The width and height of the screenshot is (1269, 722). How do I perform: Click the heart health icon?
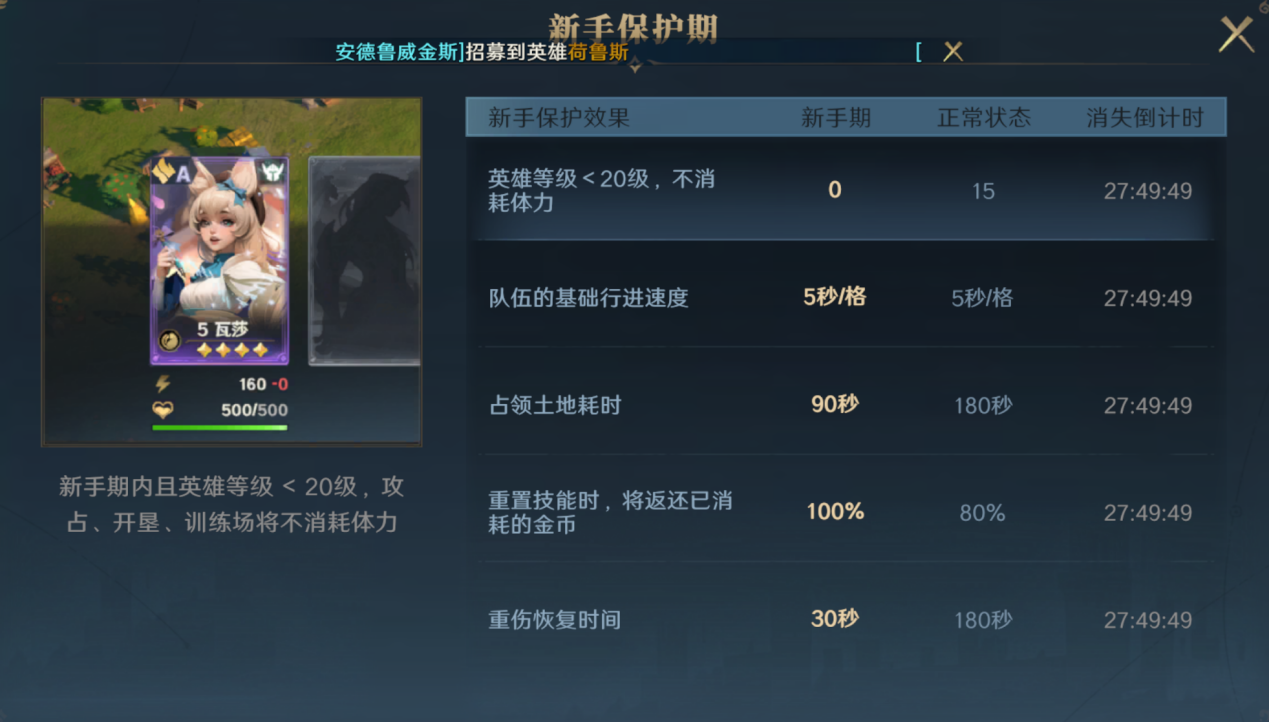click(162, 410)
